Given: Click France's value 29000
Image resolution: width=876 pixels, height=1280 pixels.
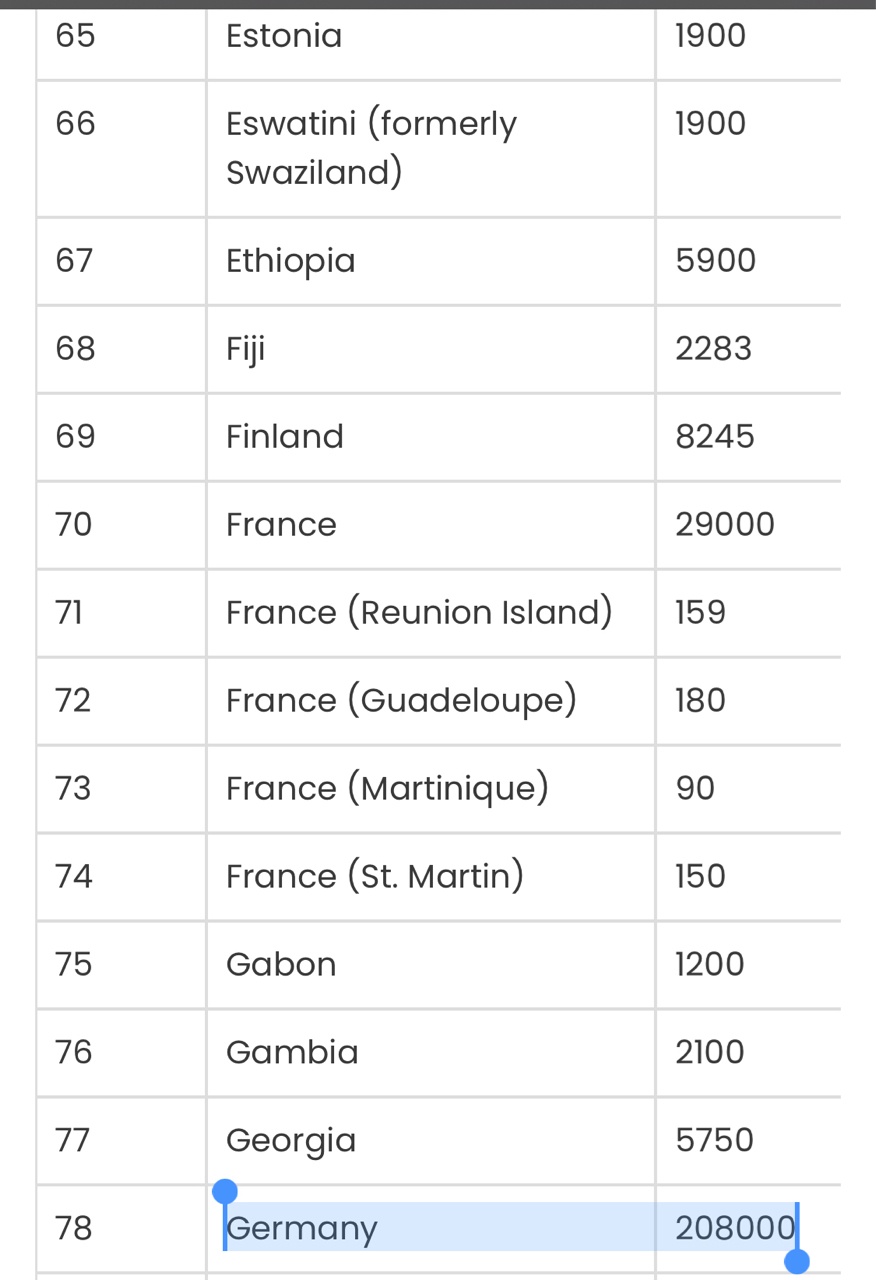Looking at the screenshot, I should (725, 525).
